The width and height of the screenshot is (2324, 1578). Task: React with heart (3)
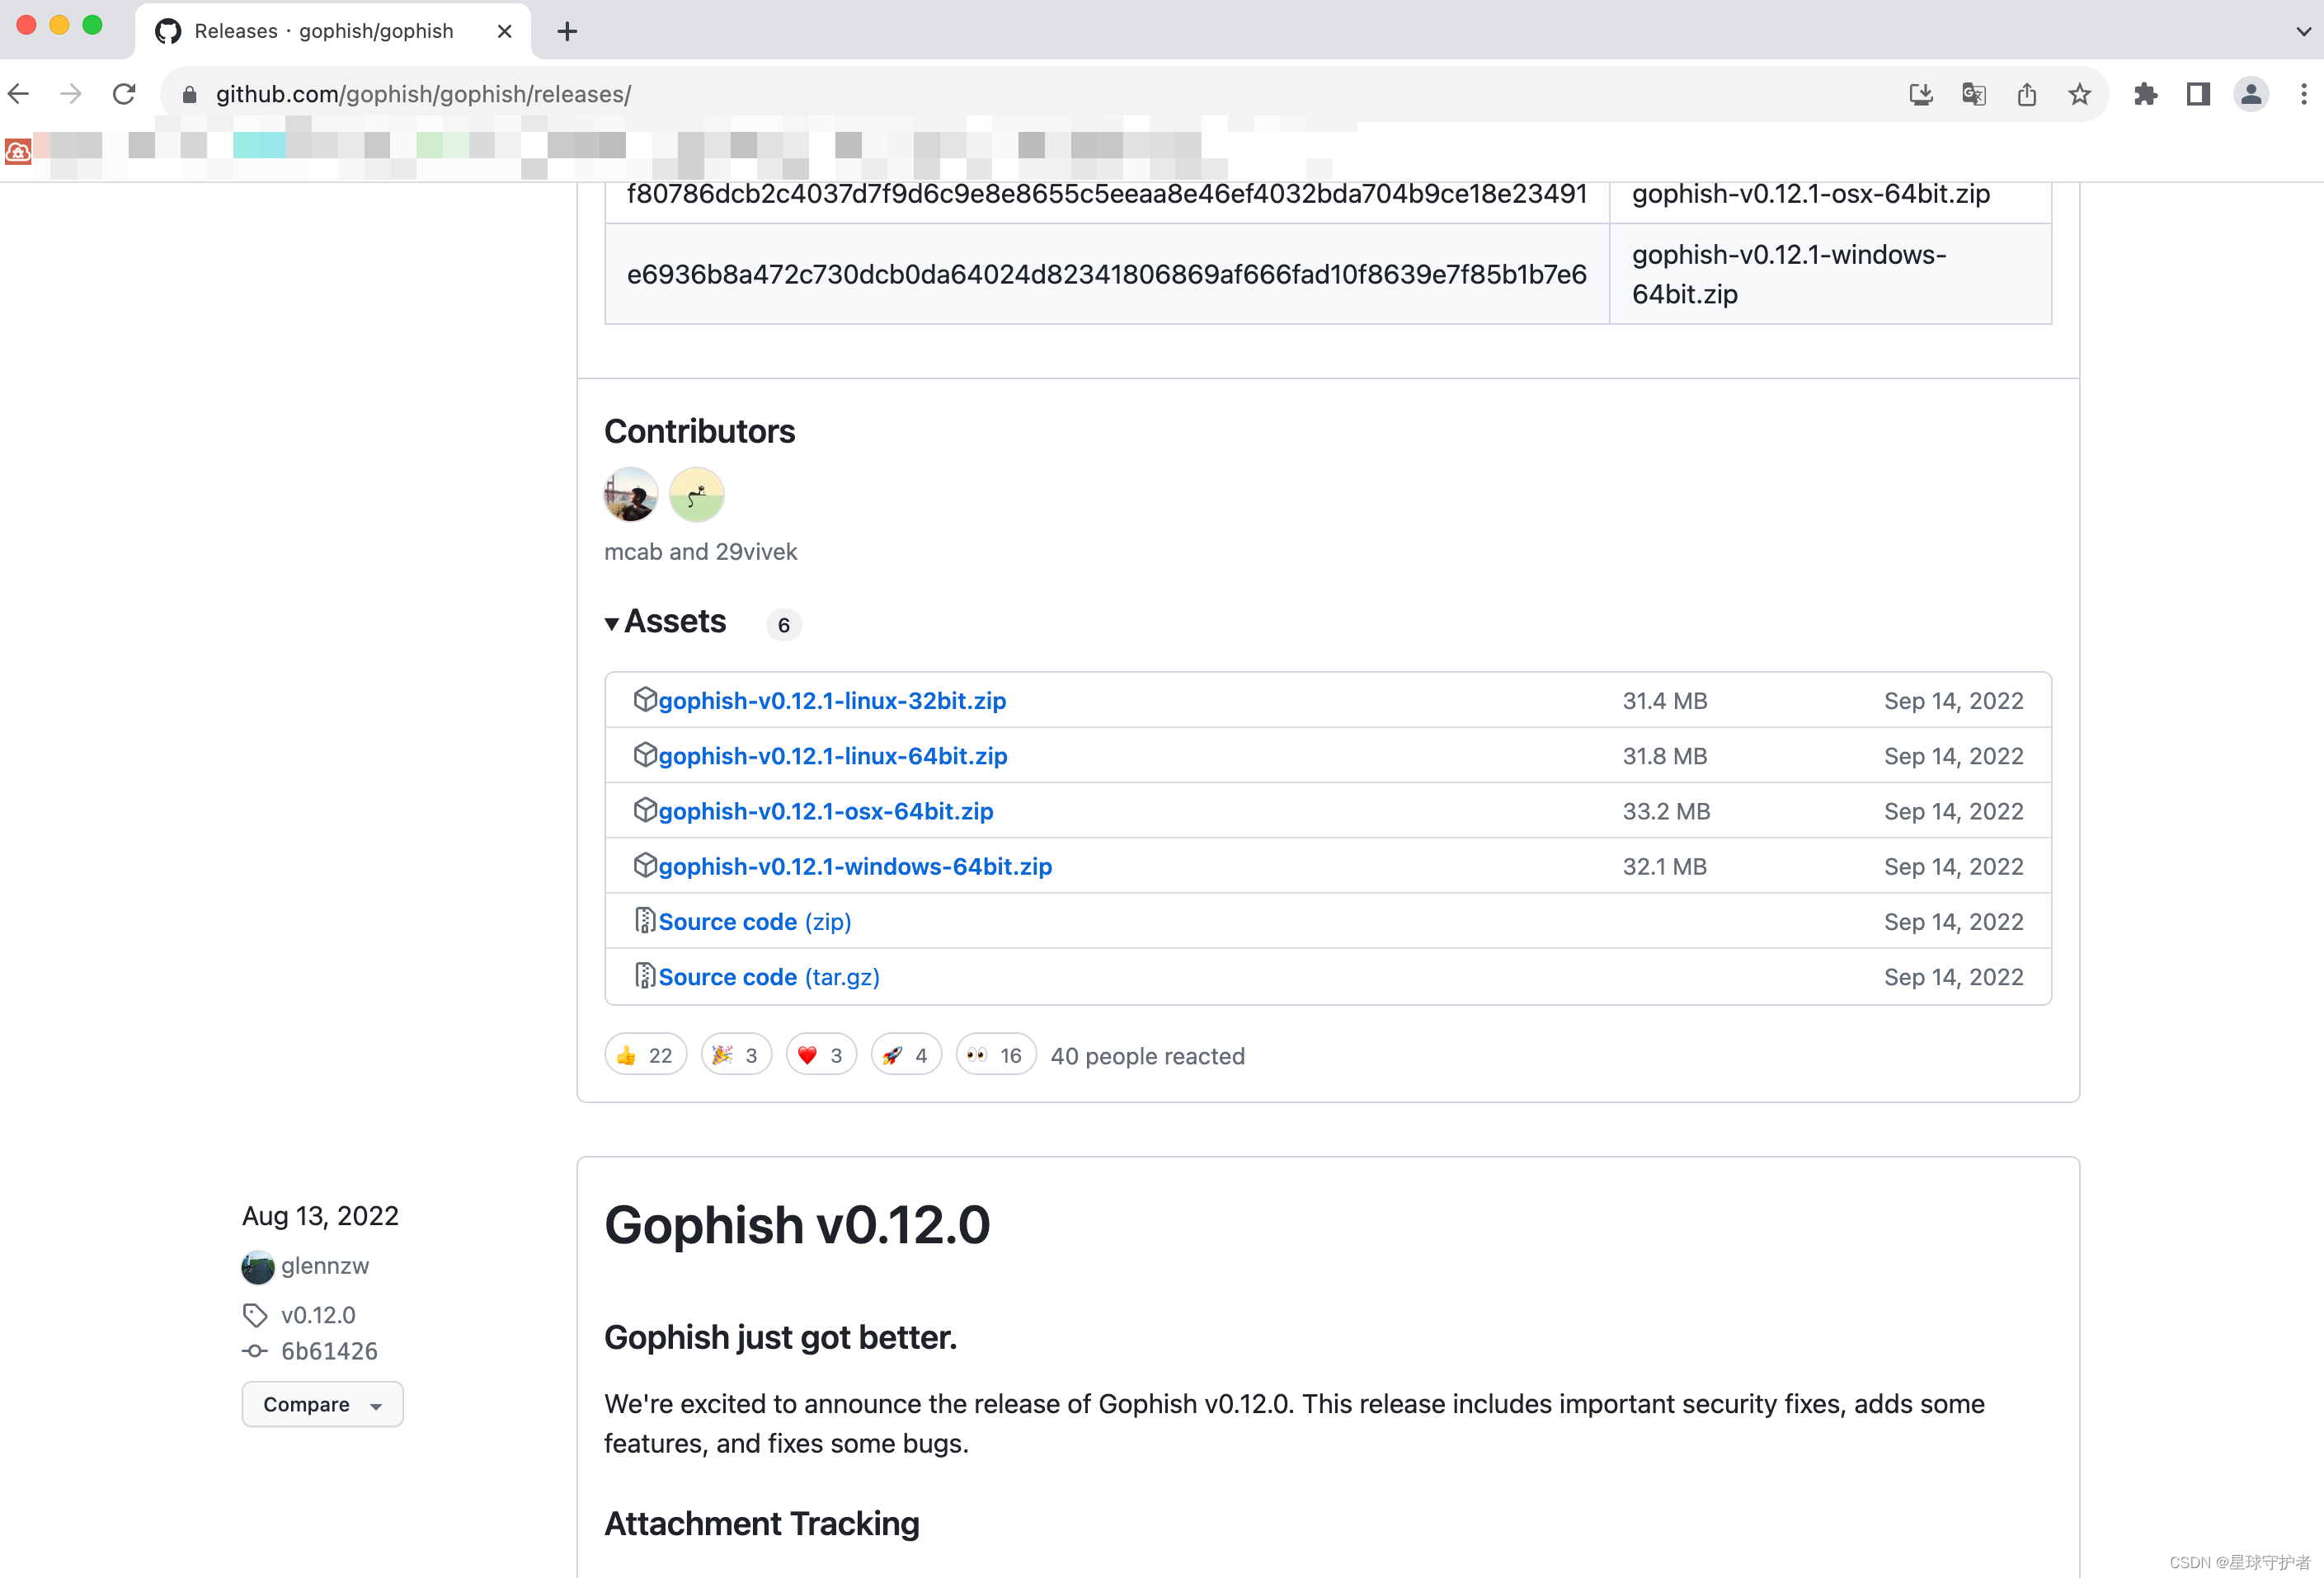(821, 1055)
